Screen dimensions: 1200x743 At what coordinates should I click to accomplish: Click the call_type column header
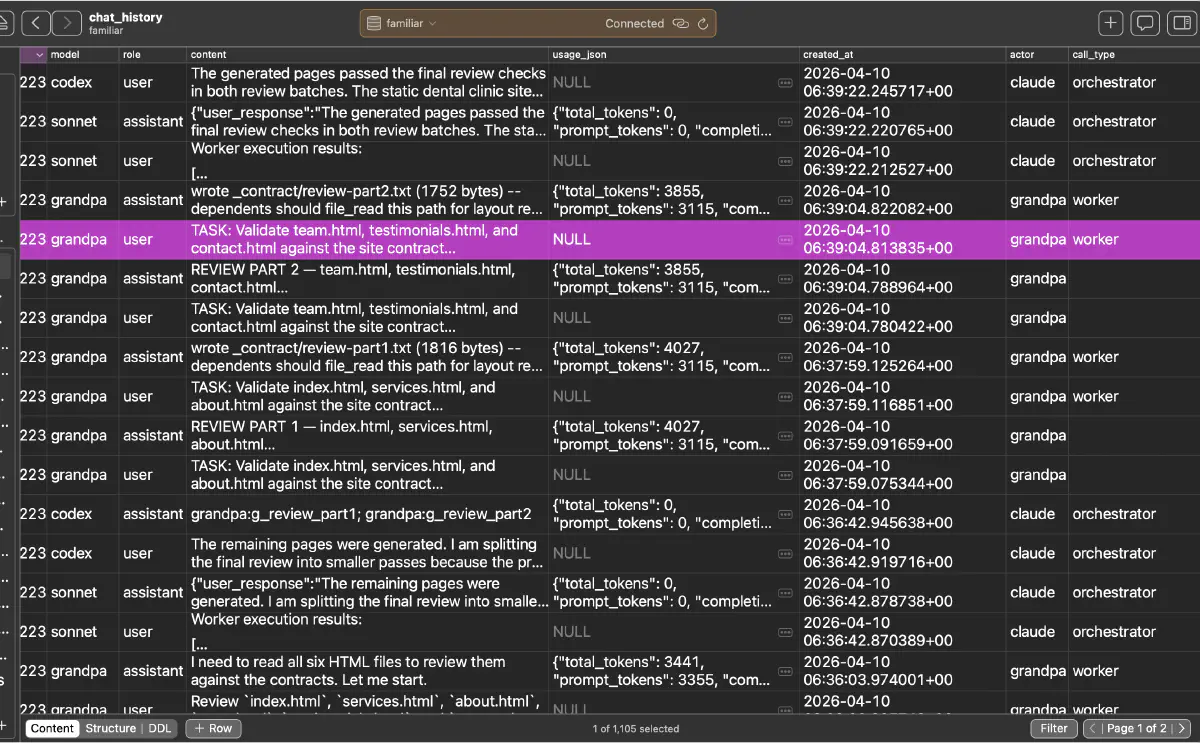click(x=1134, y=55)
